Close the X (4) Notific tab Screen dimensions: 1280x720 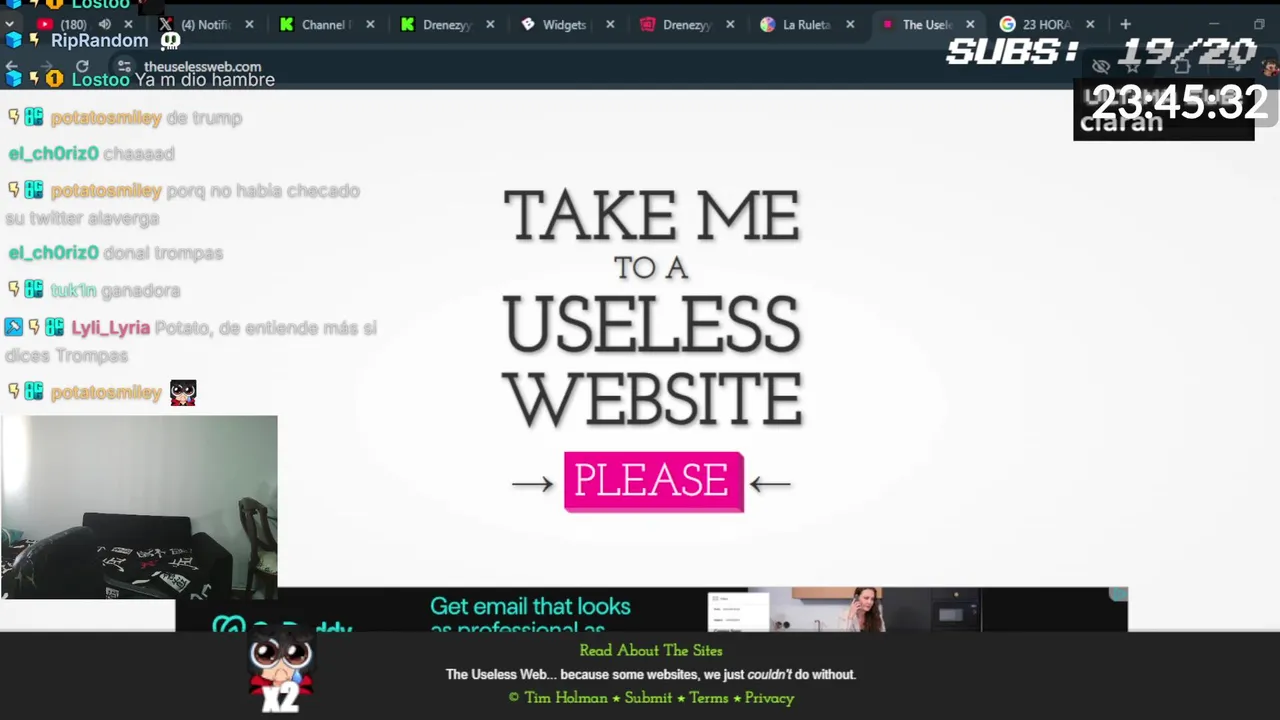pos(249,24)
